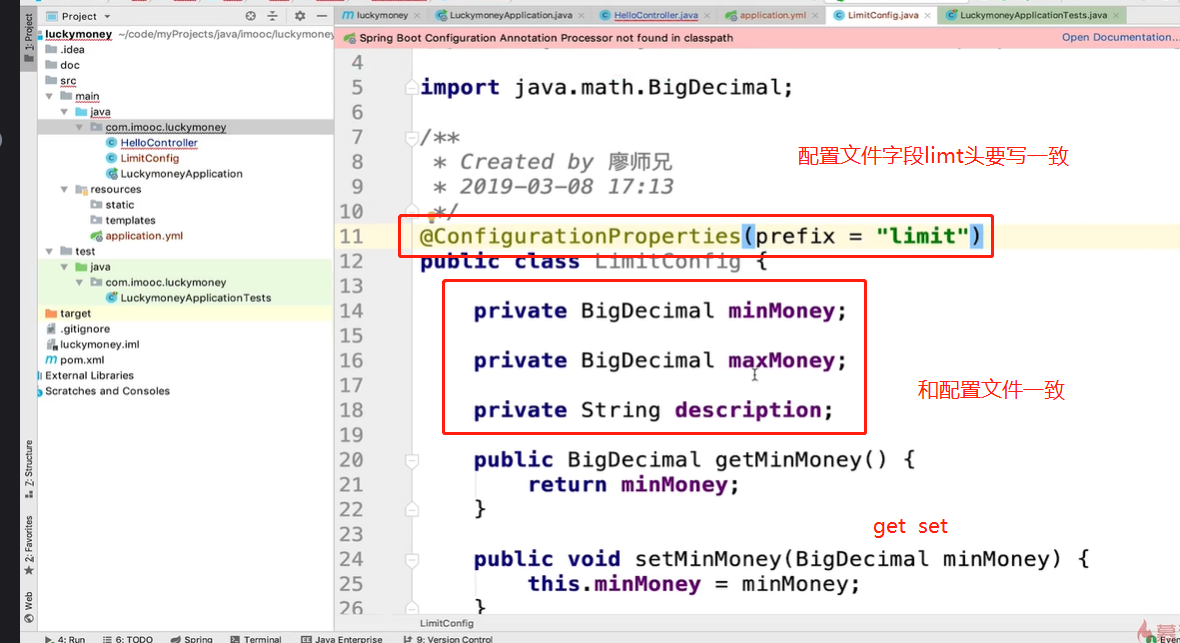Open the Spring tool window
This screenshot has height=643, width=1180.
[x=192, y=638]
